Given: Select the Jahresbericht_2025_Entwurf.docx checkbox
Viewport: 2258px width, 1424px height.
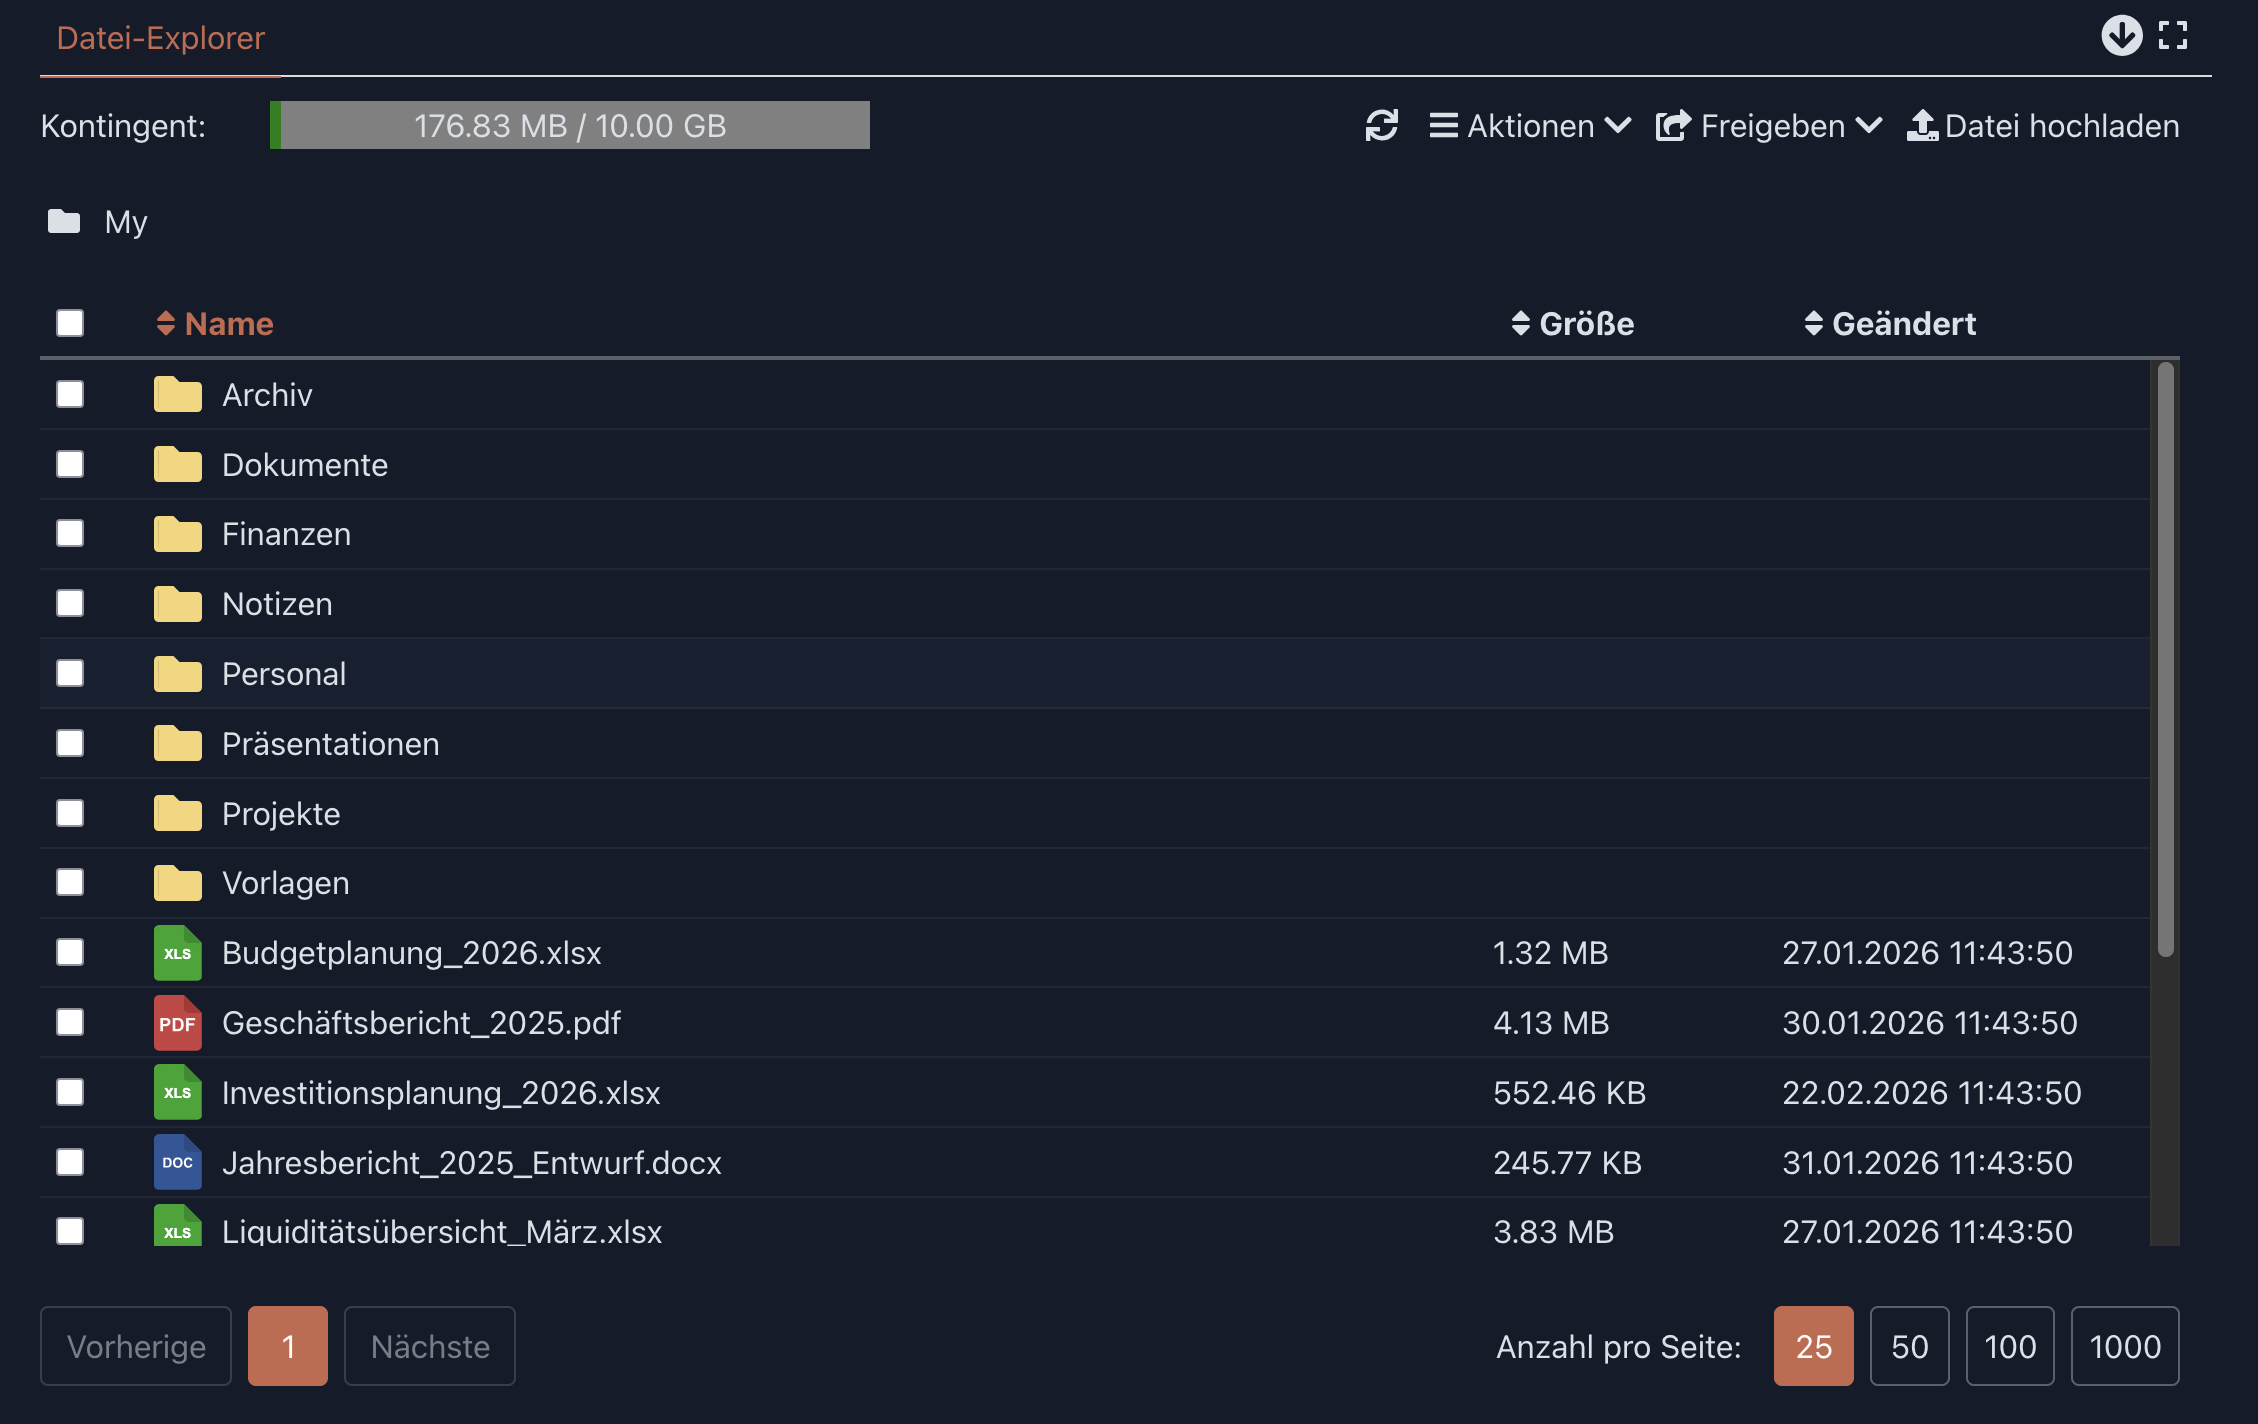Looking at the screenshot, I should 70,1162.
